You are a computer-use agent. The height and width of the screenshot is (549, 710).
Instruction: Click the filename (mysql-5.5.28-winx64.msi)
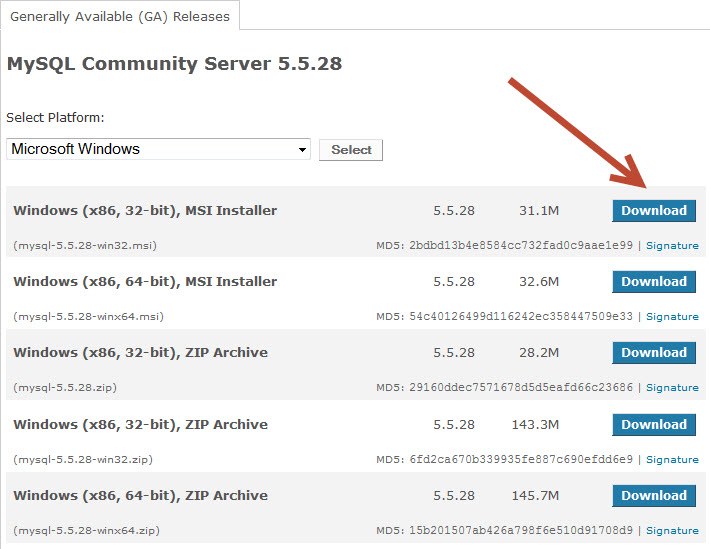[x=88, y=317]
